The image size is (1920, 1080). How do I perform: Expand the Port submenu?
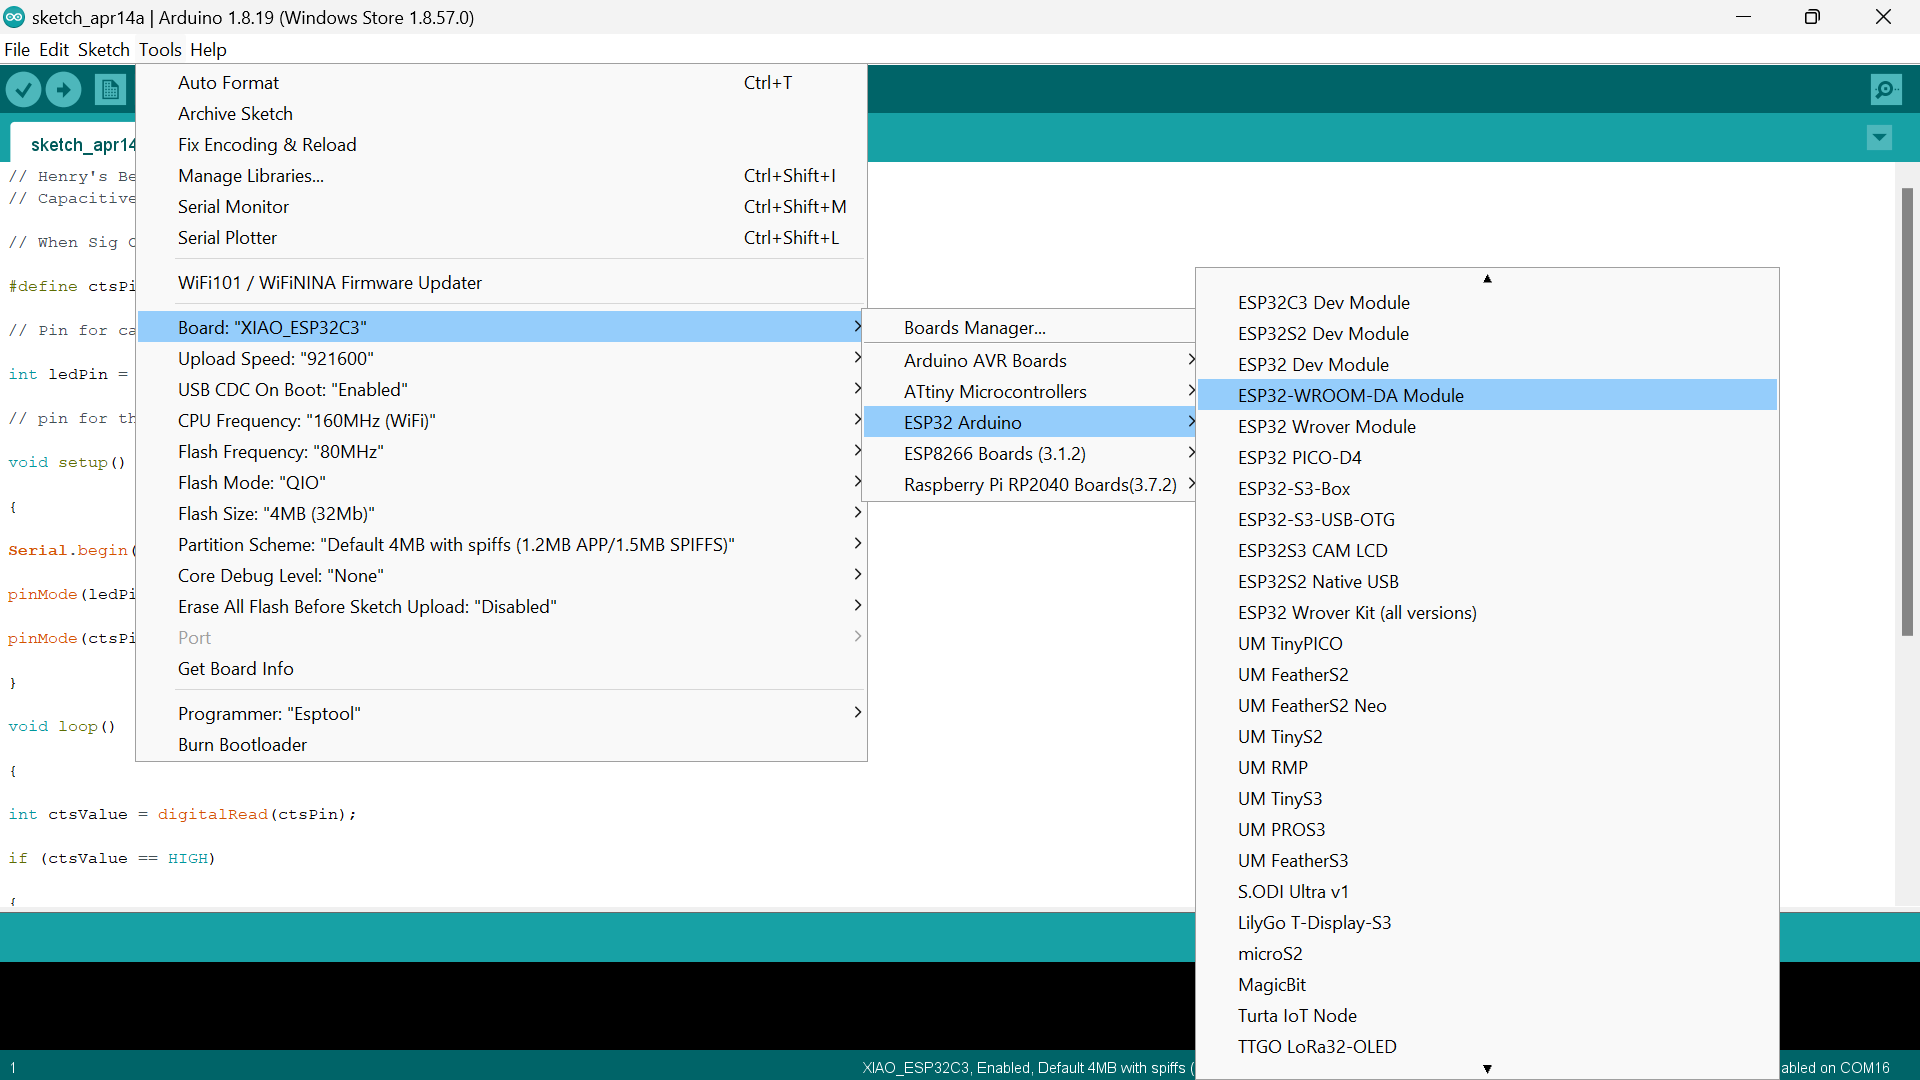tap(193, 637)
